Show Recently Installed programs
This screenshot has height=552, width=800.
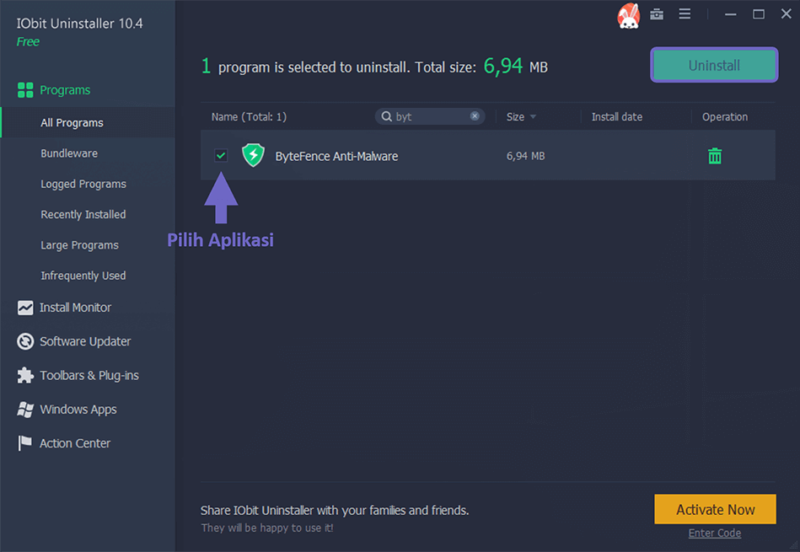(x=83, y=214)
